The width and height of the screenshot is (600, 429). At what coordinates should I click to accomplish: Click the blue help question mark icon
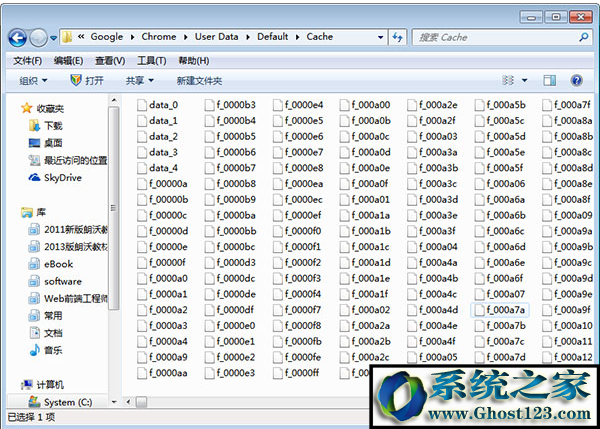(576, 80)
